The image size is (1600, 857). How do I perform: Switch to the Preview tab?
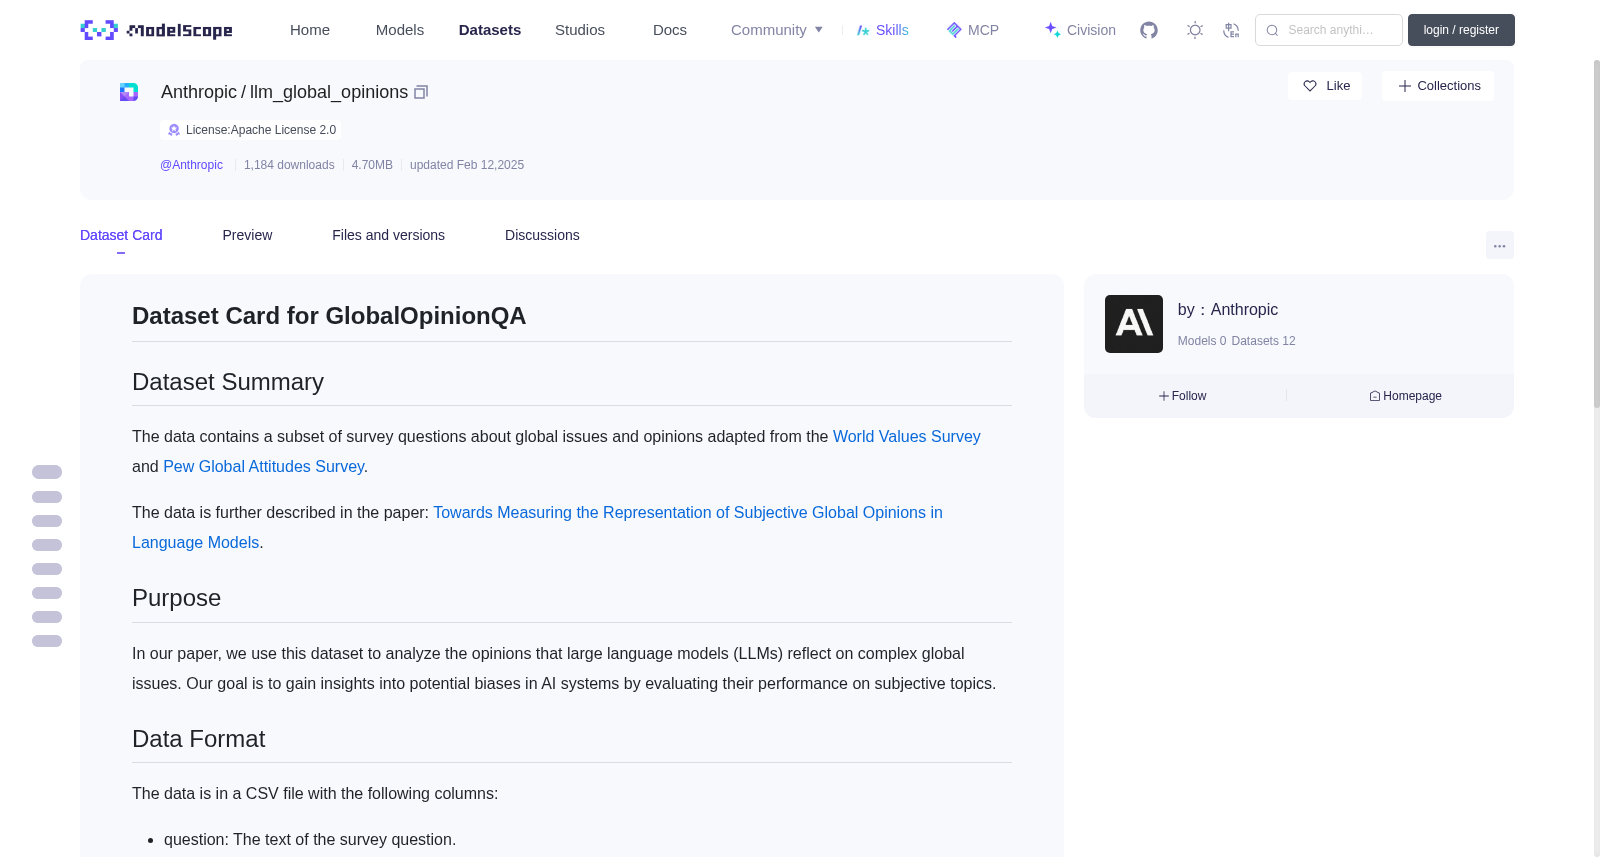[247, 235]
